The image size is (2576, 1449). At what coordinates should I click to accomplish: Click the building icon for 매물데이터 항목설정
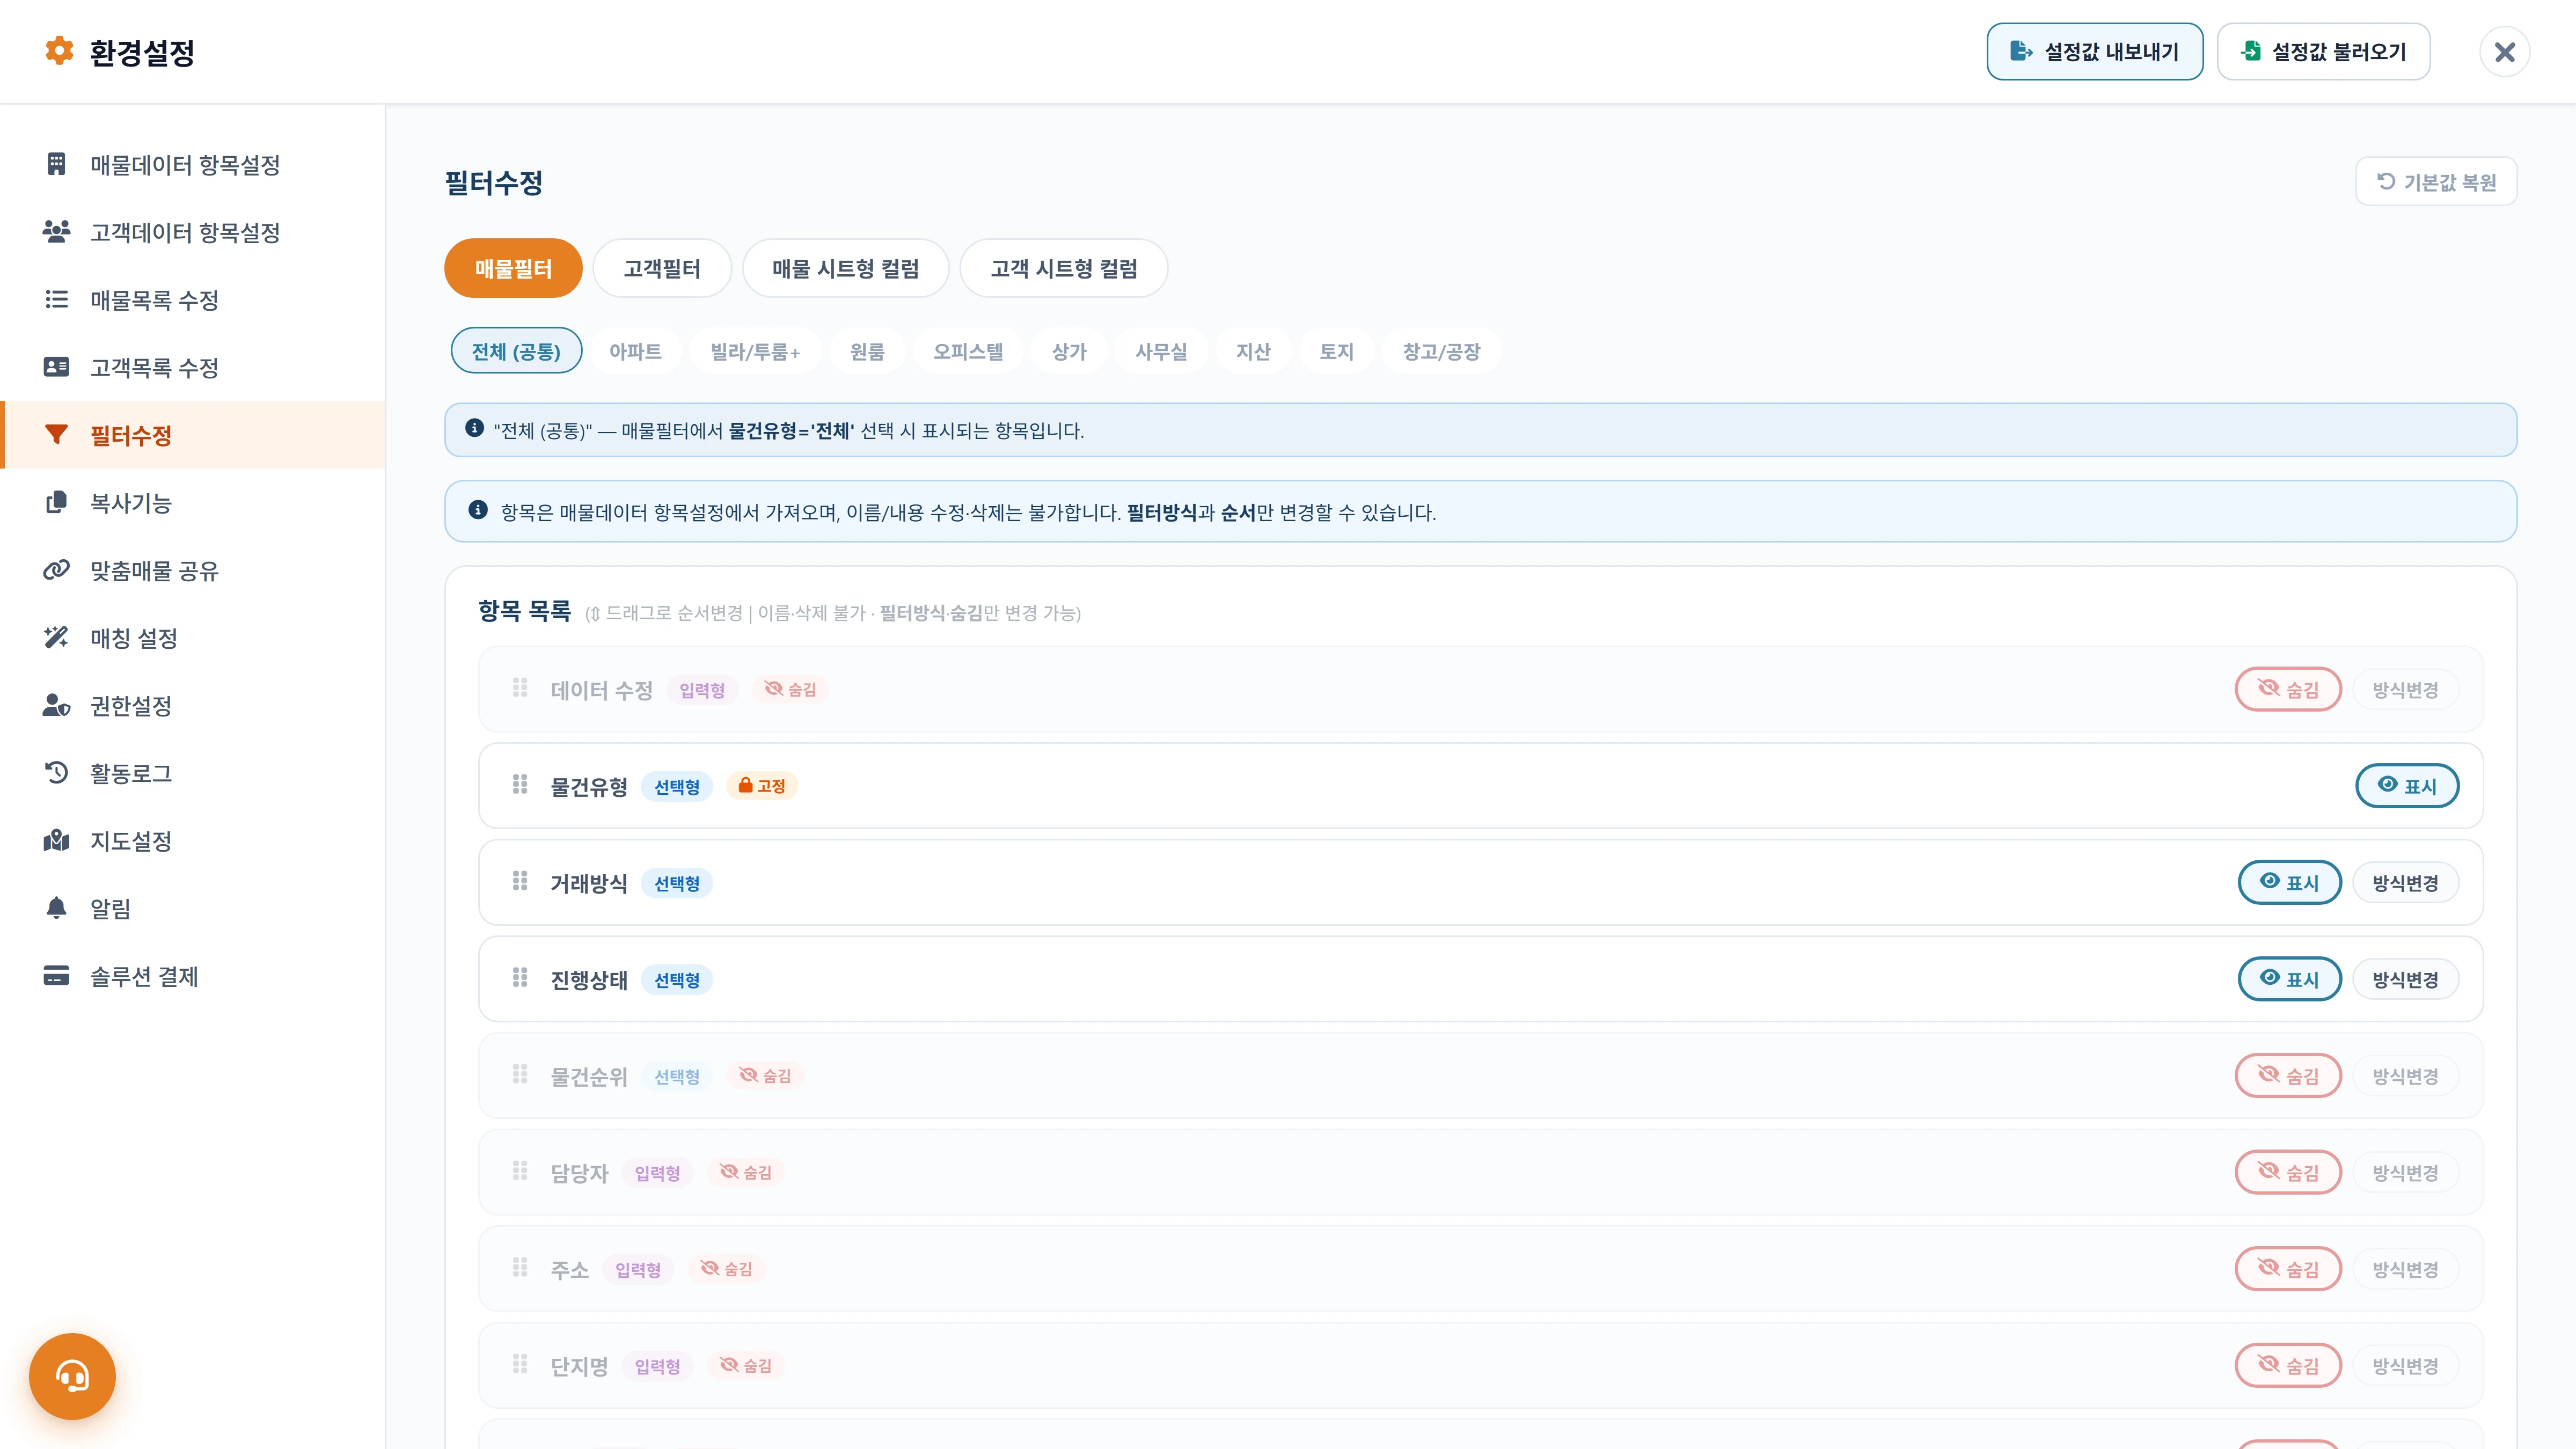point(56,164)
